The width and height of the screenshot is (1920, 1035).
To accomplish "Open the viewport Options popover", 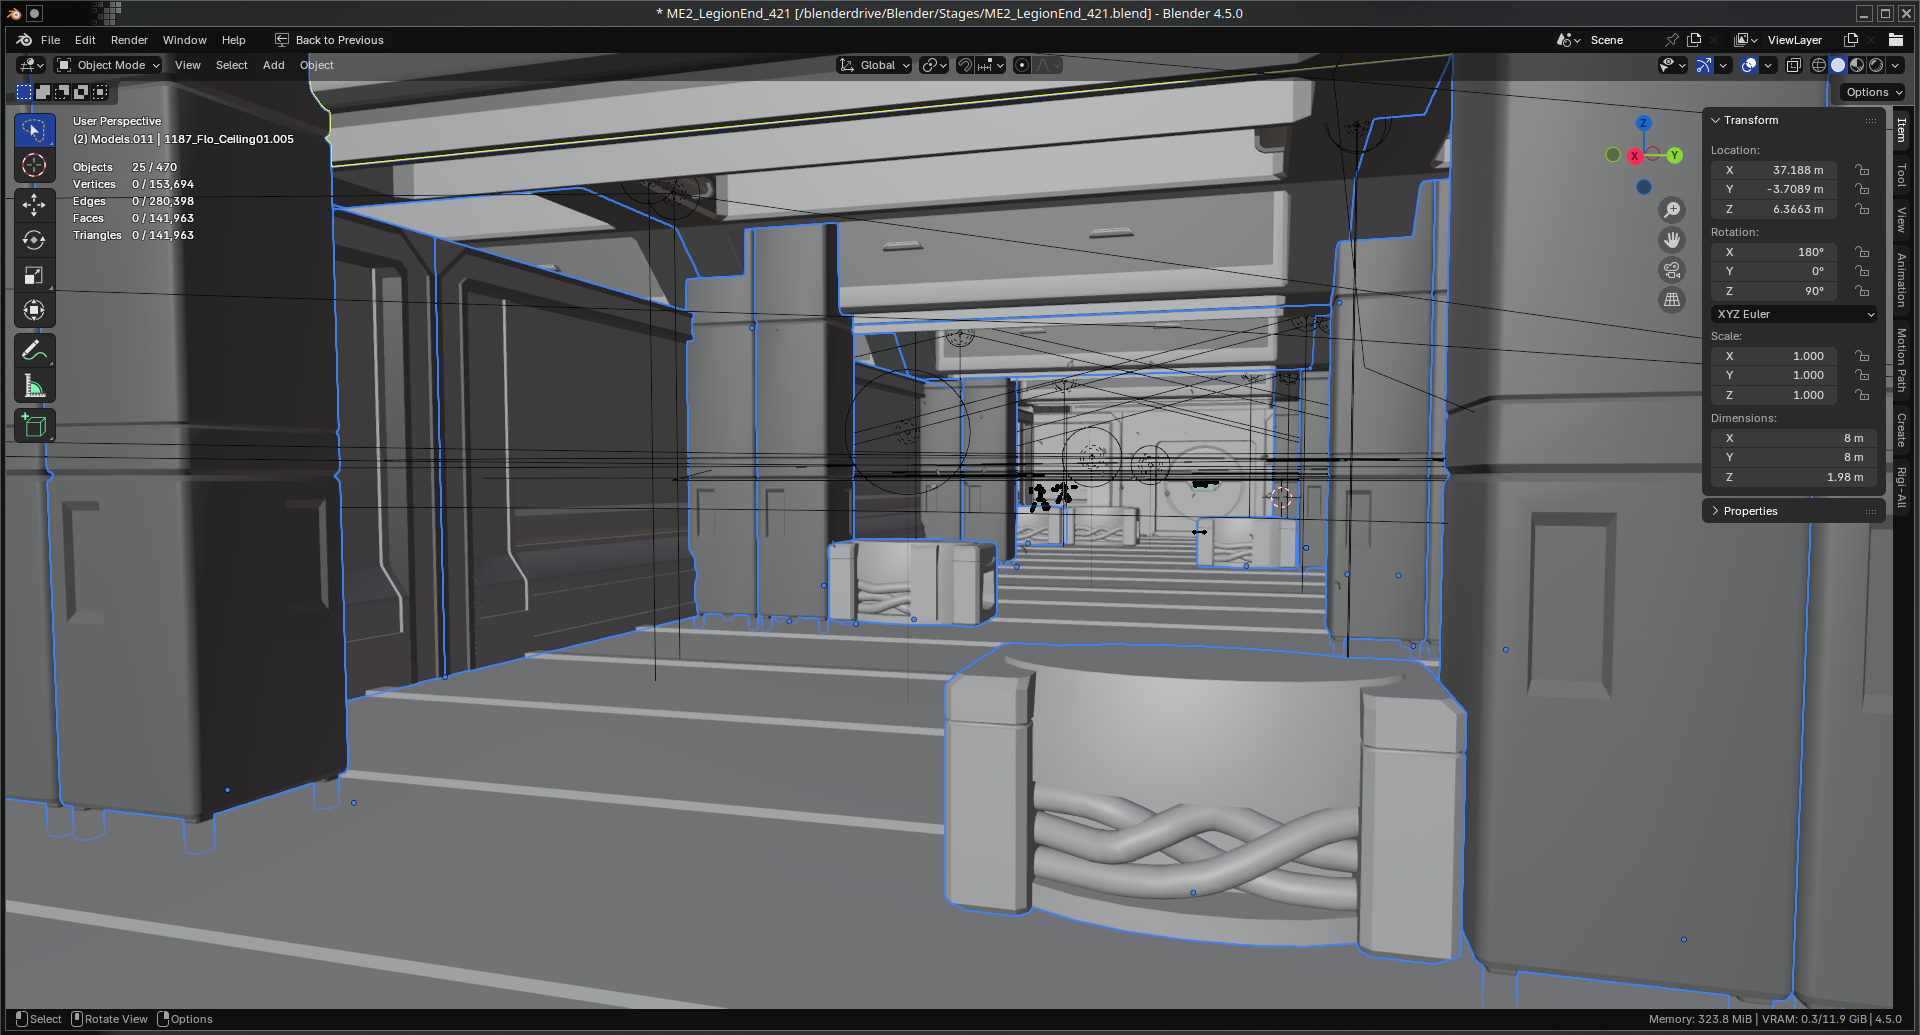I will pyautogui.click(x=1873, y=92).
